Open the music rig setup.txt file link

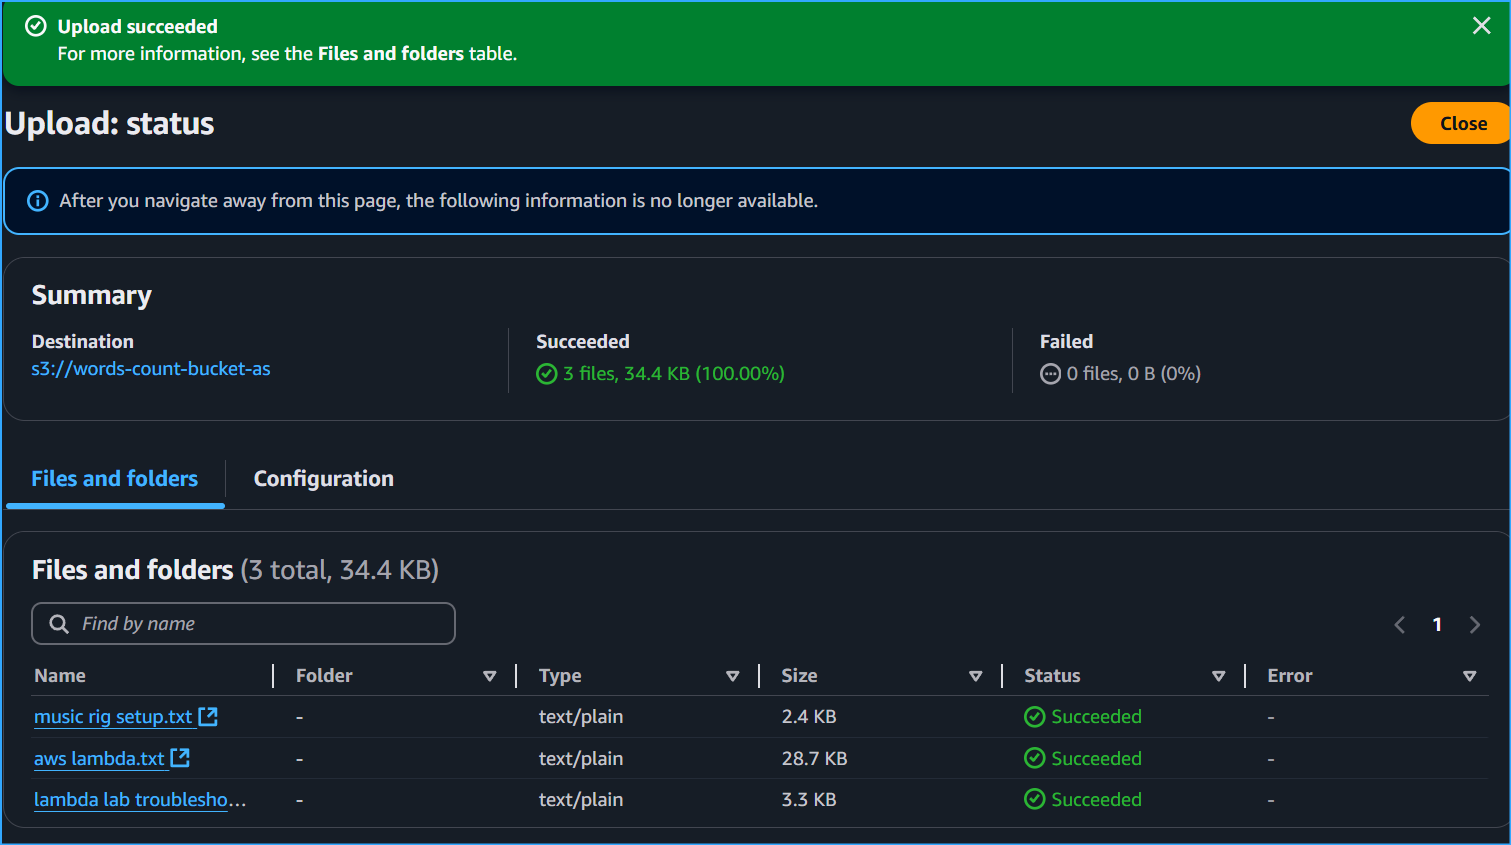click(x=113, y=717)
